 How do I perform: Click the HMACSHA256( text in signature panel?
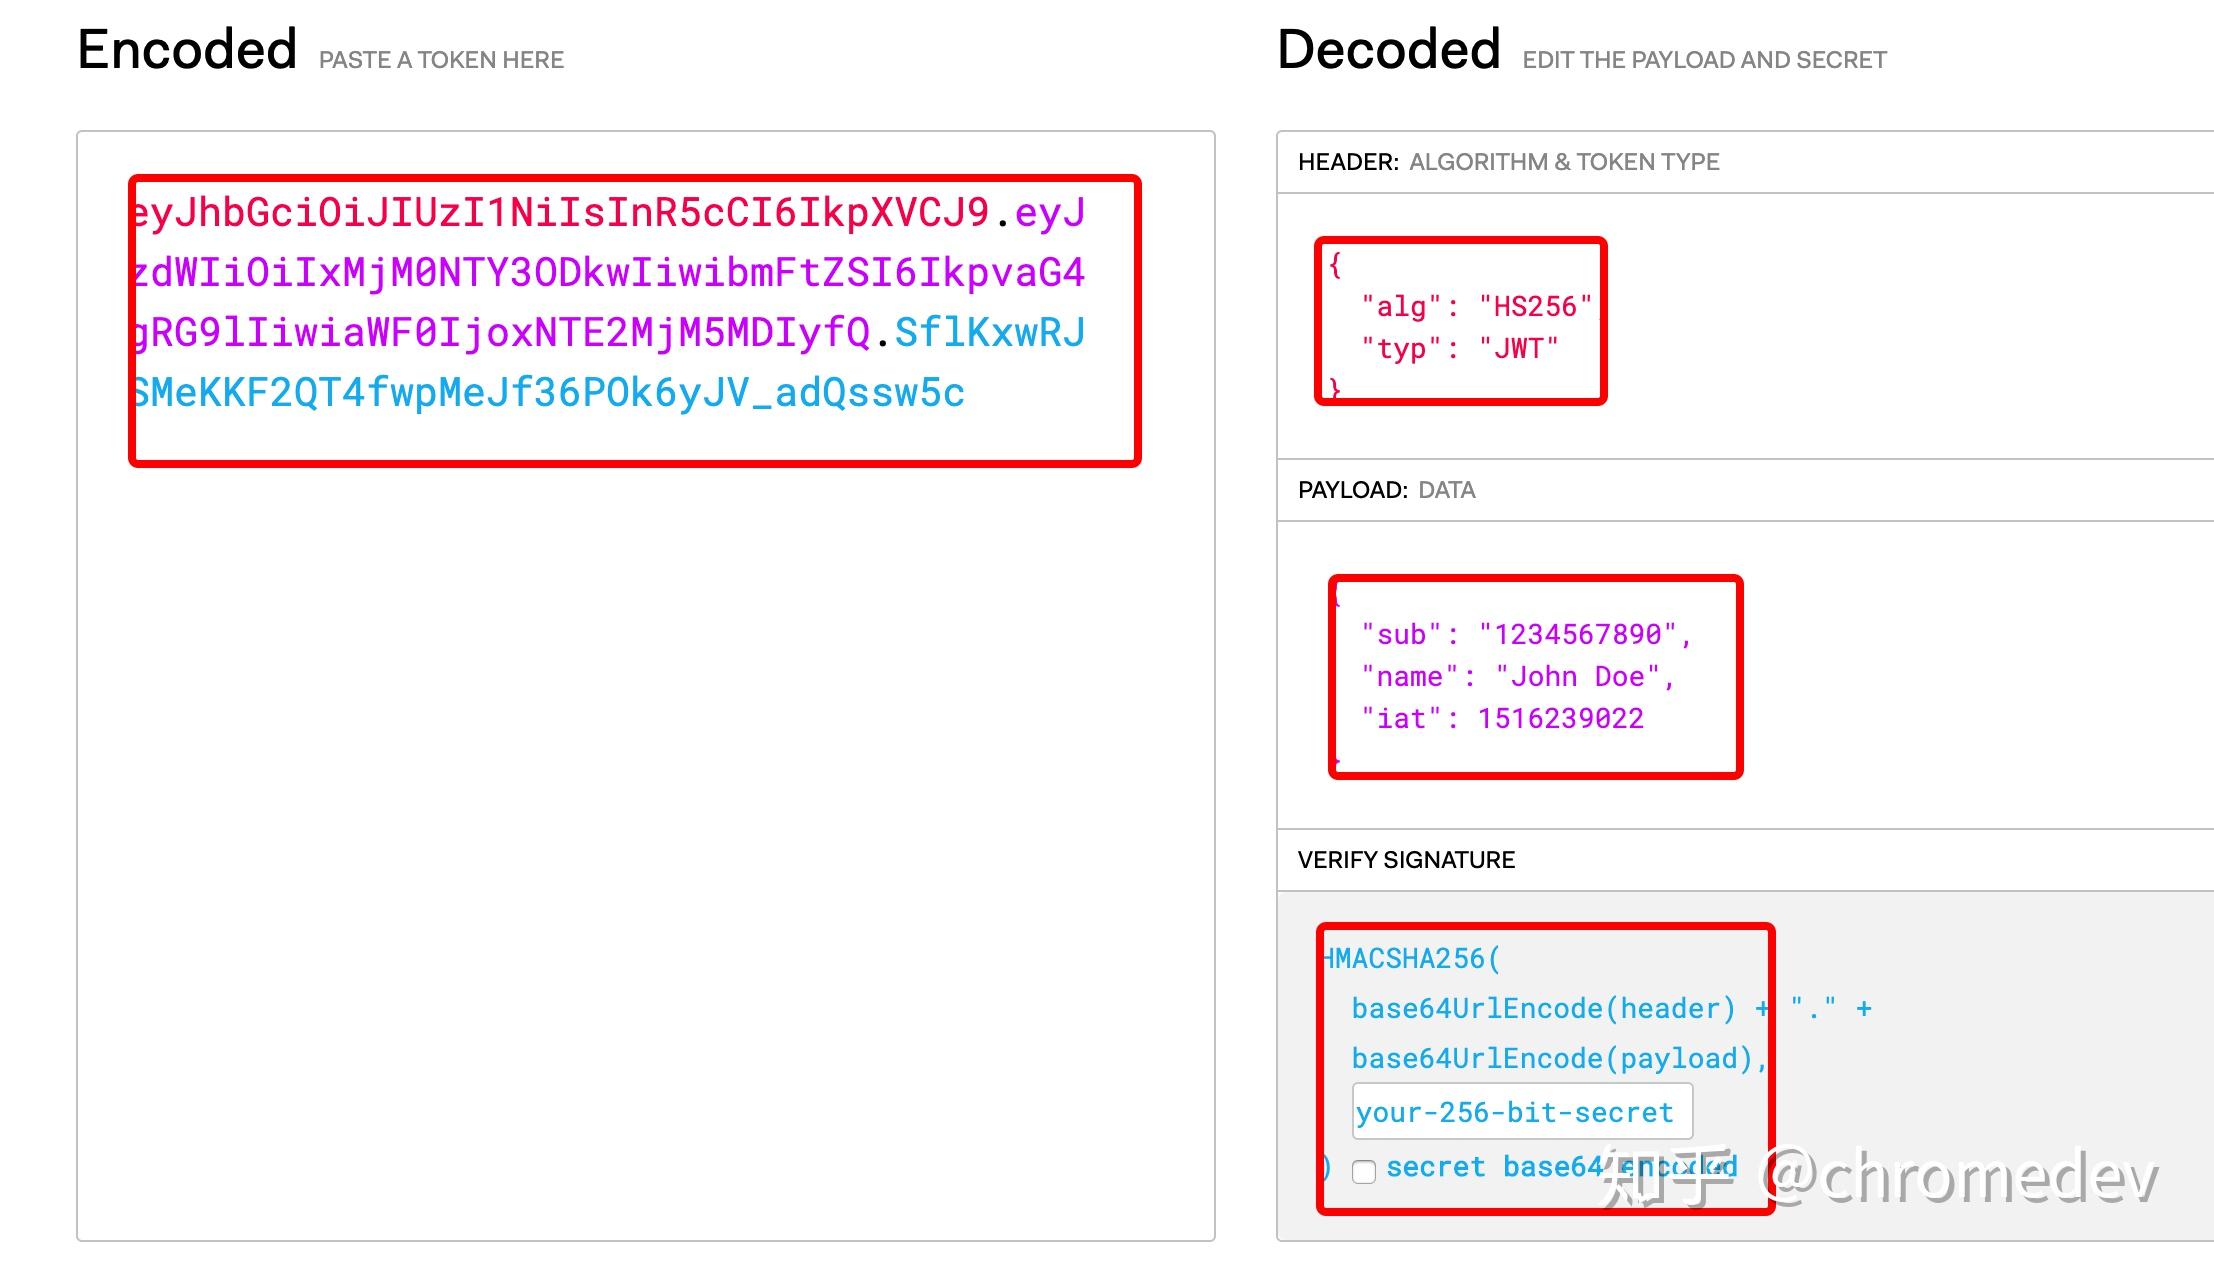(x=1412, y=959)
